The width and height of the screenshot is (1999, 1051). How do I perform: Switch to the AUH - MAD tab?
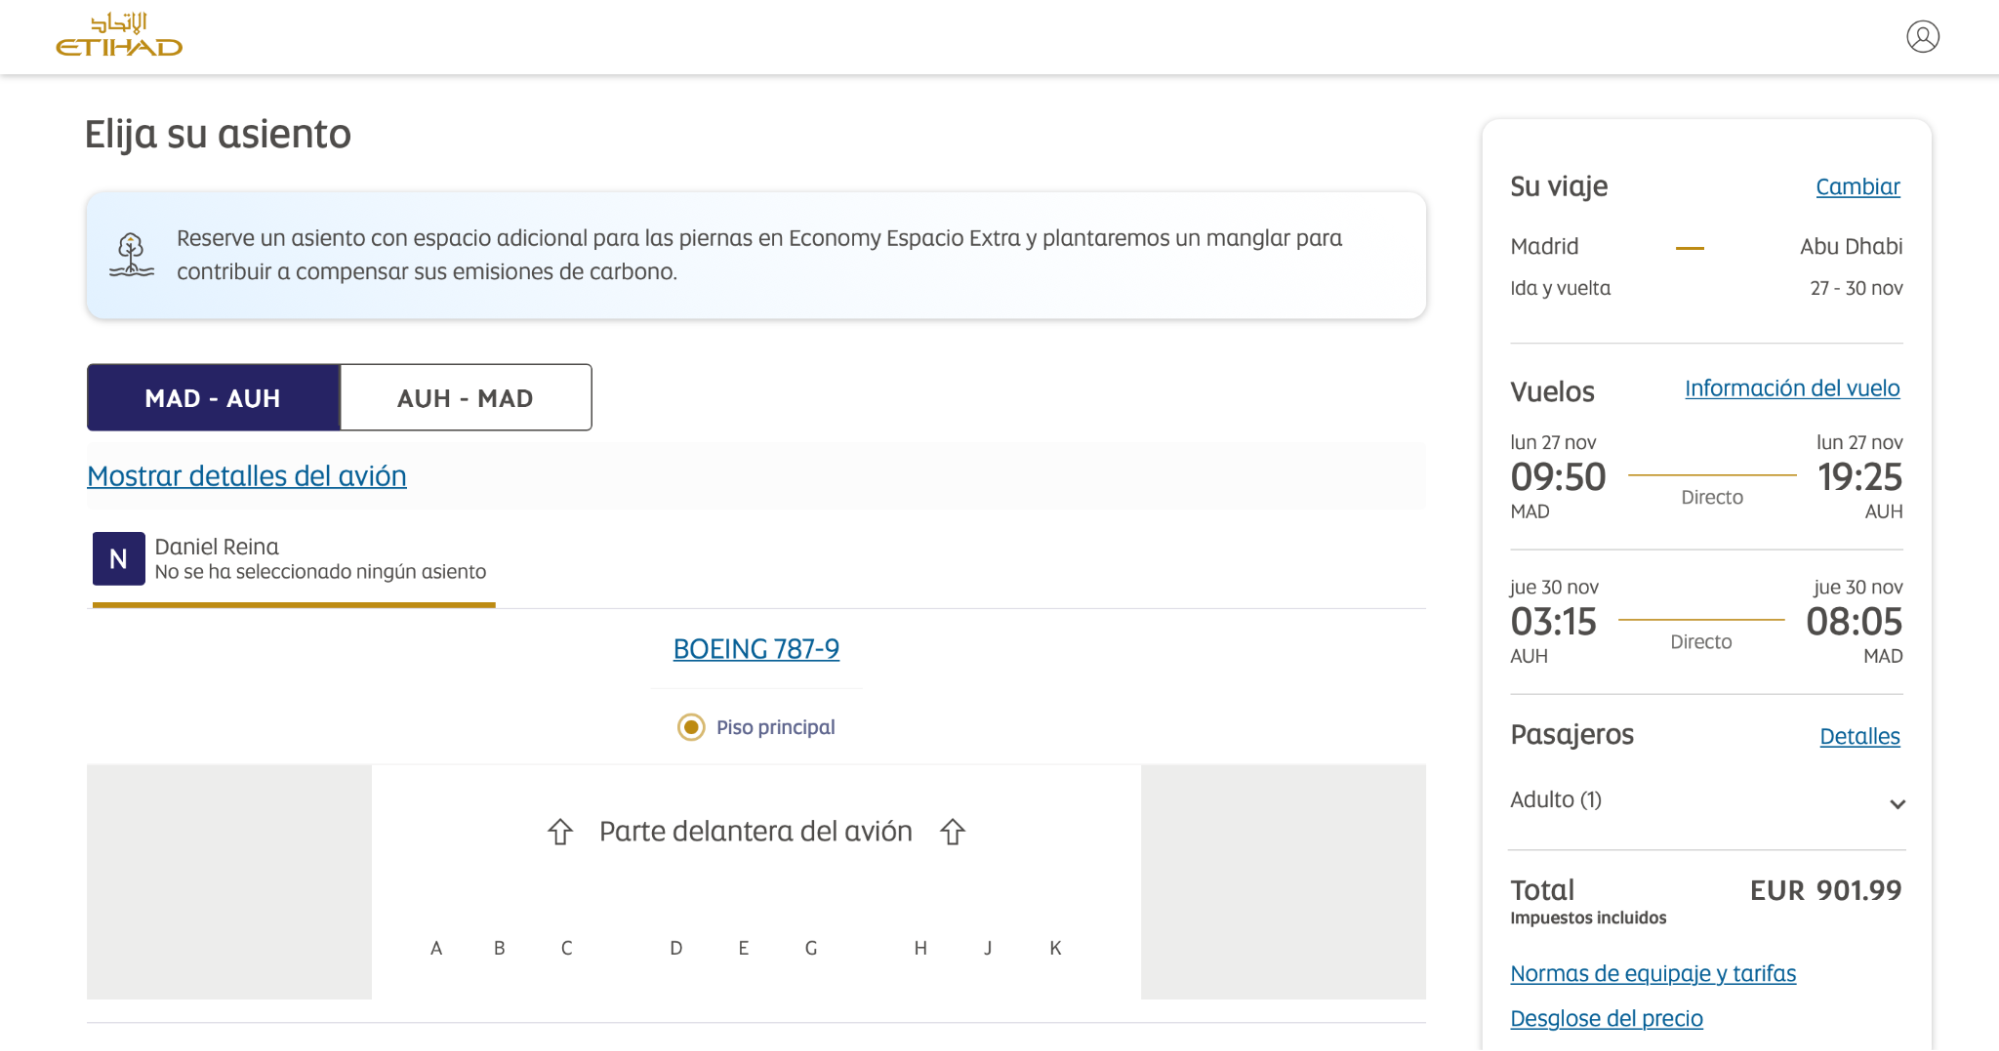tap(466, 398)
